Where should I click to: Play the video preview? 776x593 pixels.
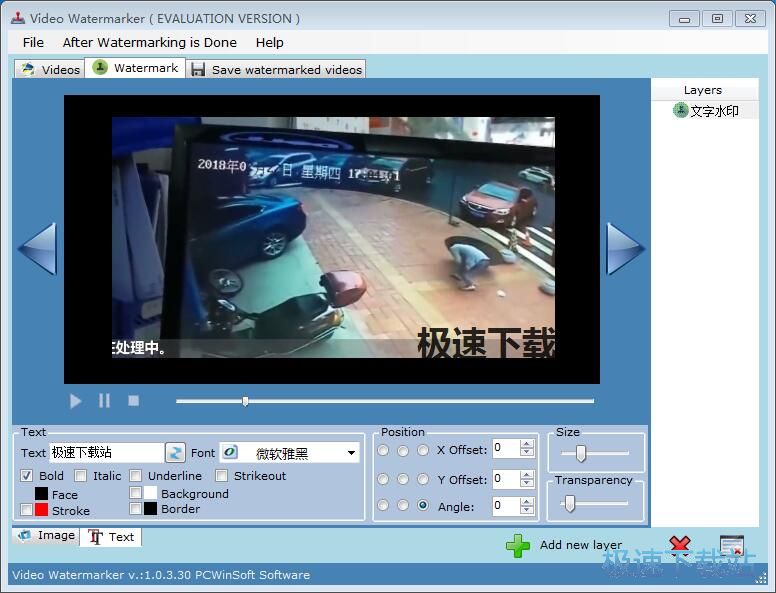click(x=75, y=401)
